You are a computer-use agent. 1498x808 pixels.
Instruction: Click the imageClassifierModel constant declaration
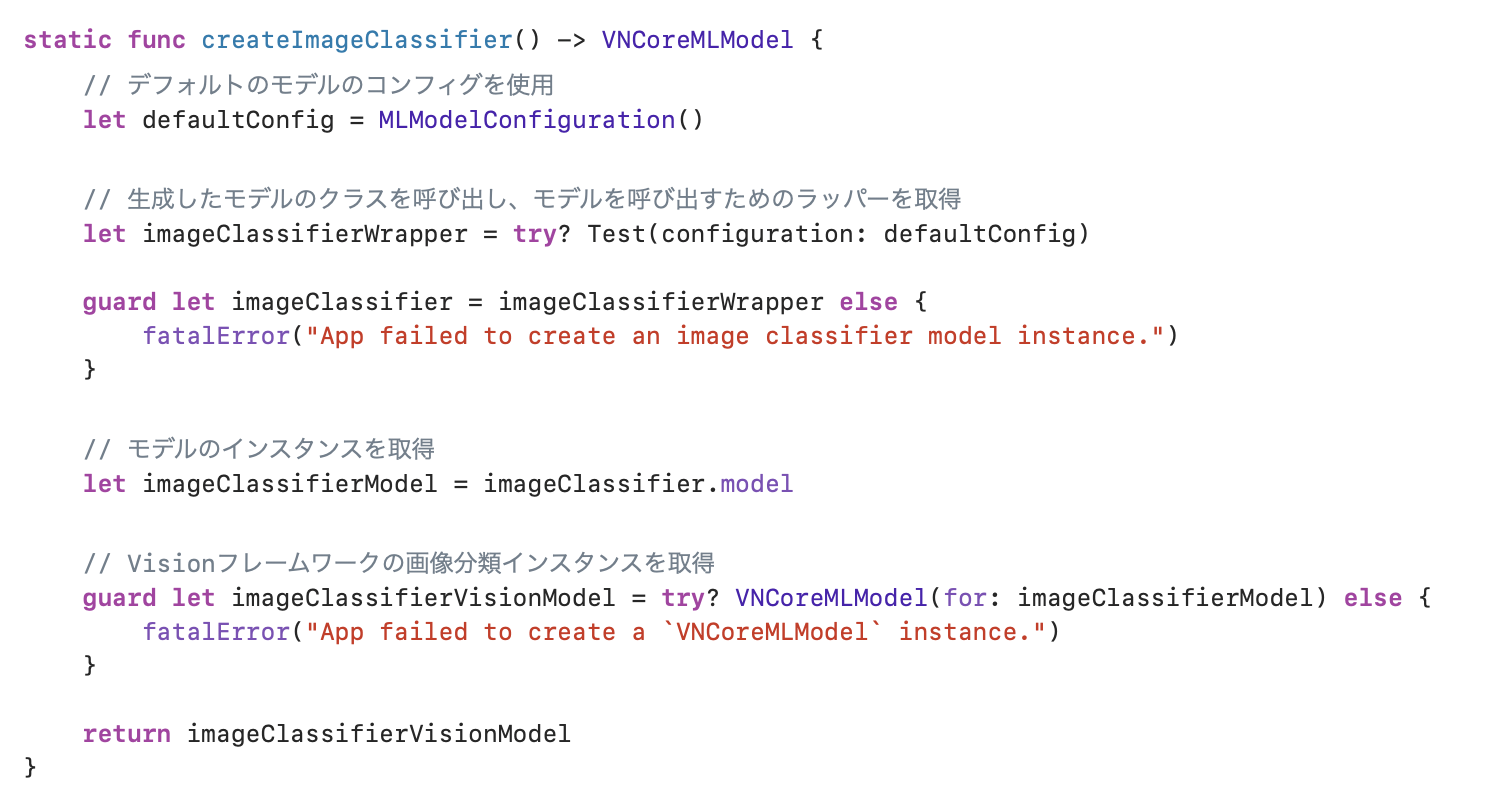pos(290,484)
